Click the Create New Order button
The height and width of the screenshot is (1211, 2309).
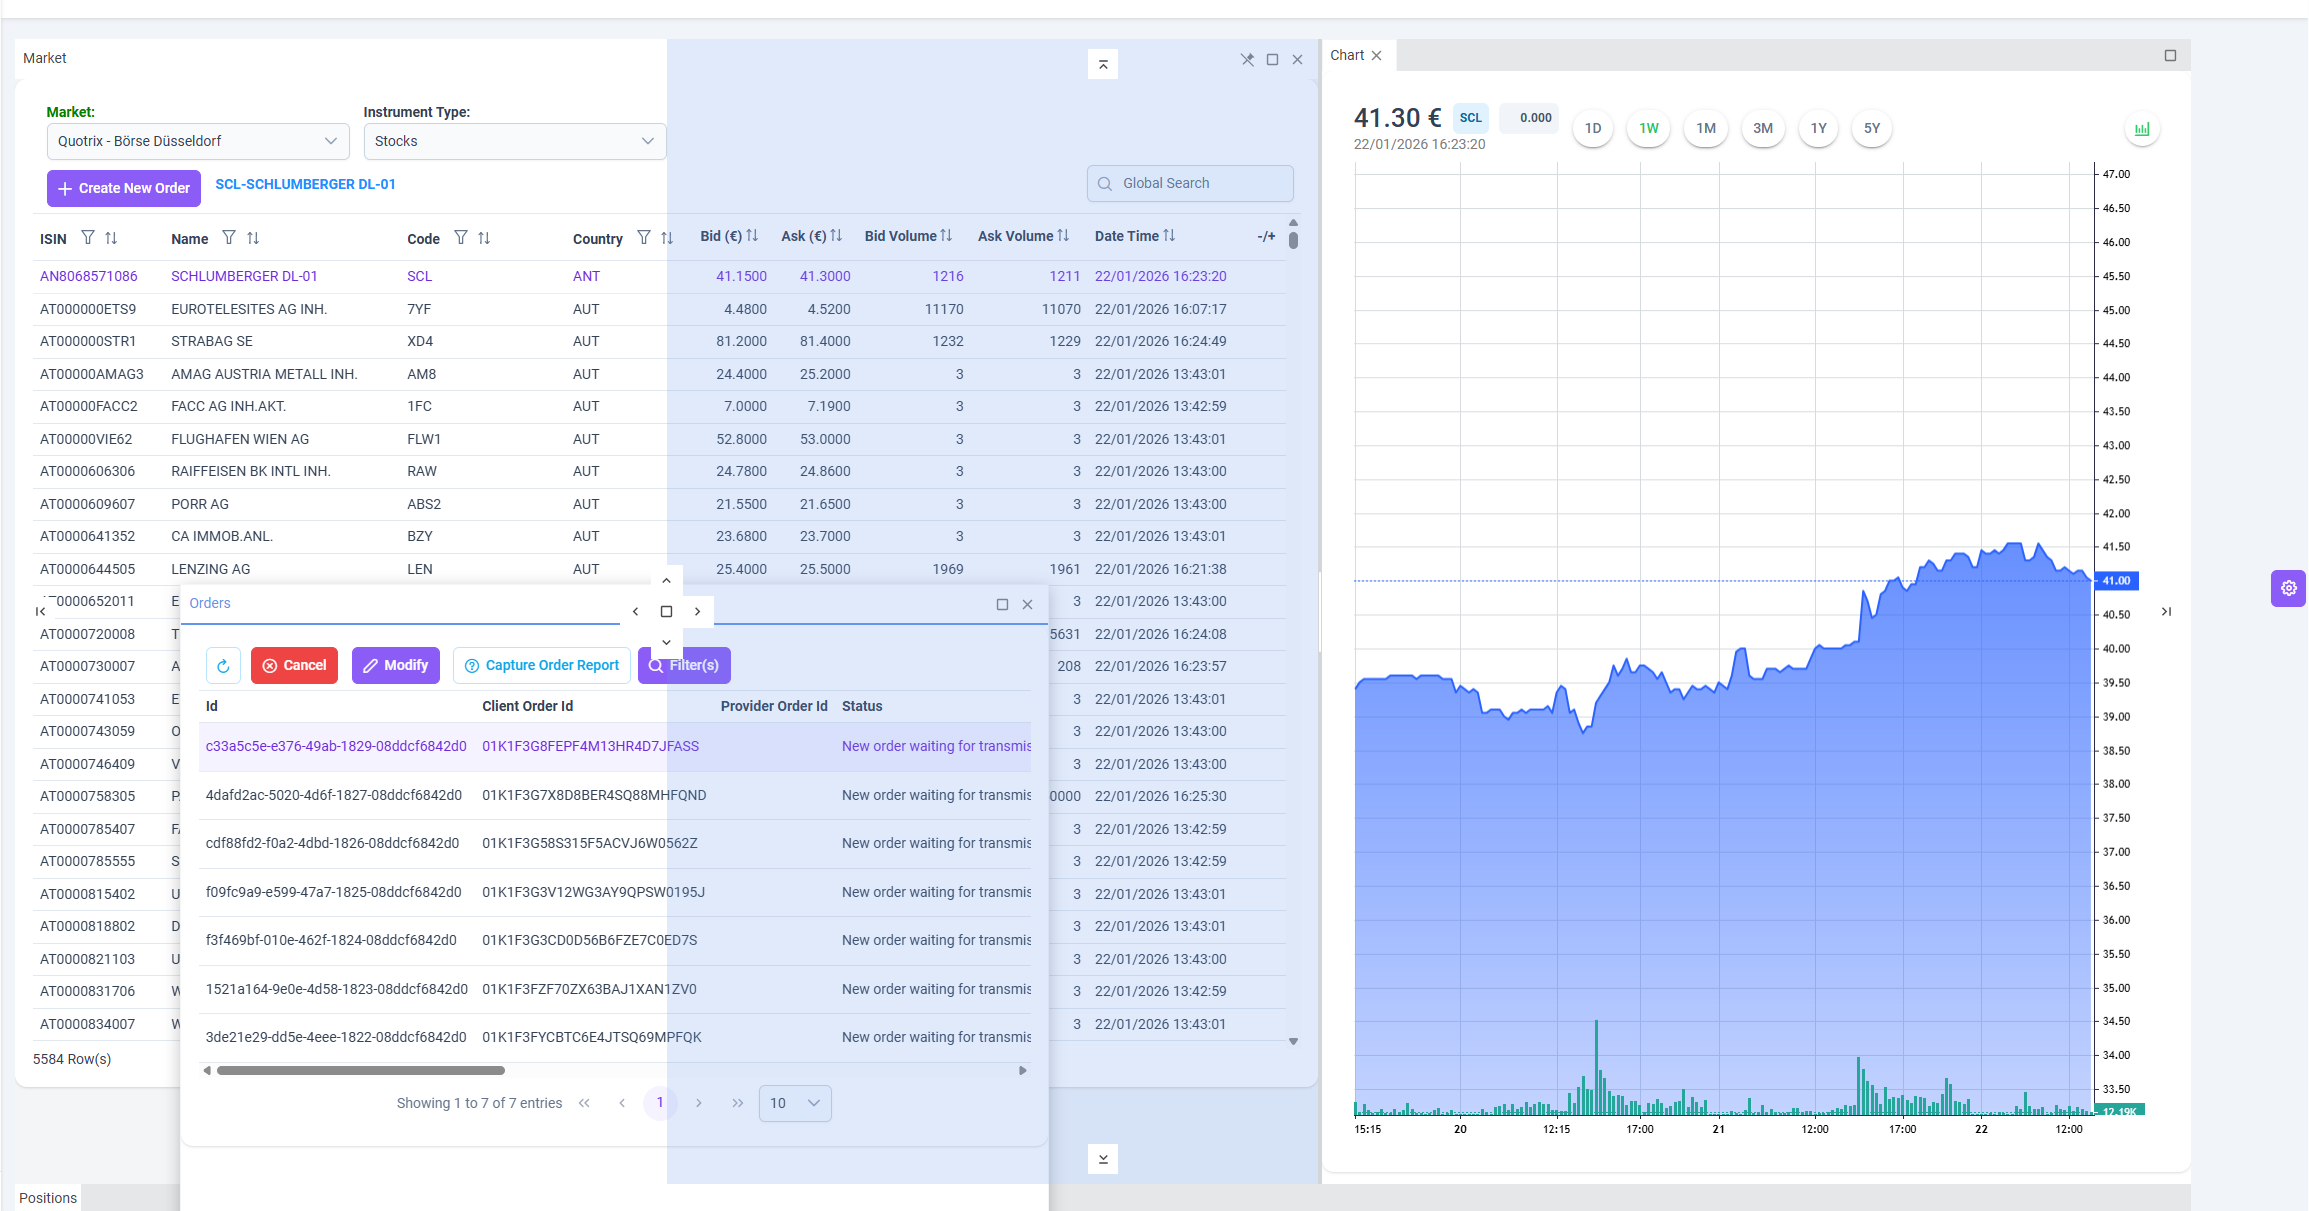pyautogui.click(x=124, y=188)
